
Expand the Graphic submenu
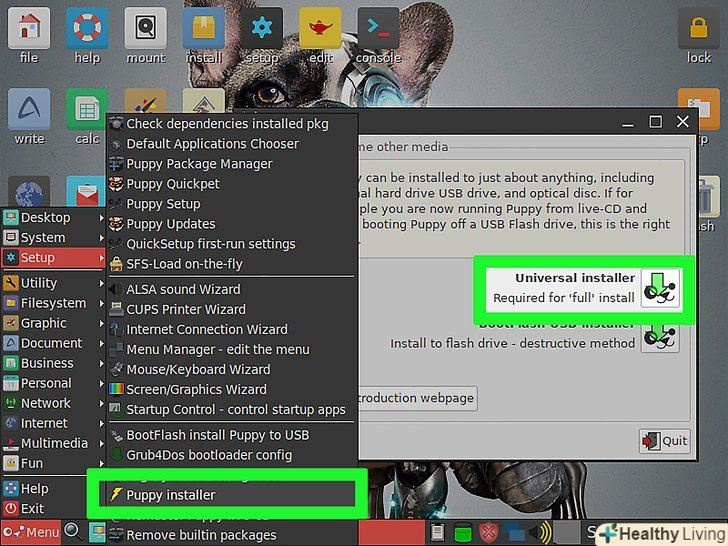coord(53,323)
